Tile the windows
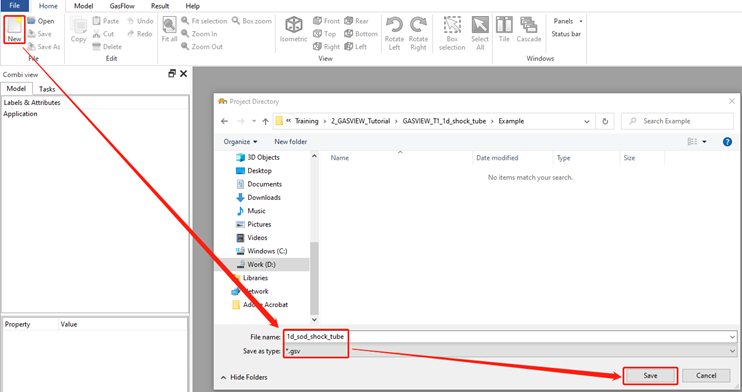This screenshot has width=742, height=392. coord(504,29)
